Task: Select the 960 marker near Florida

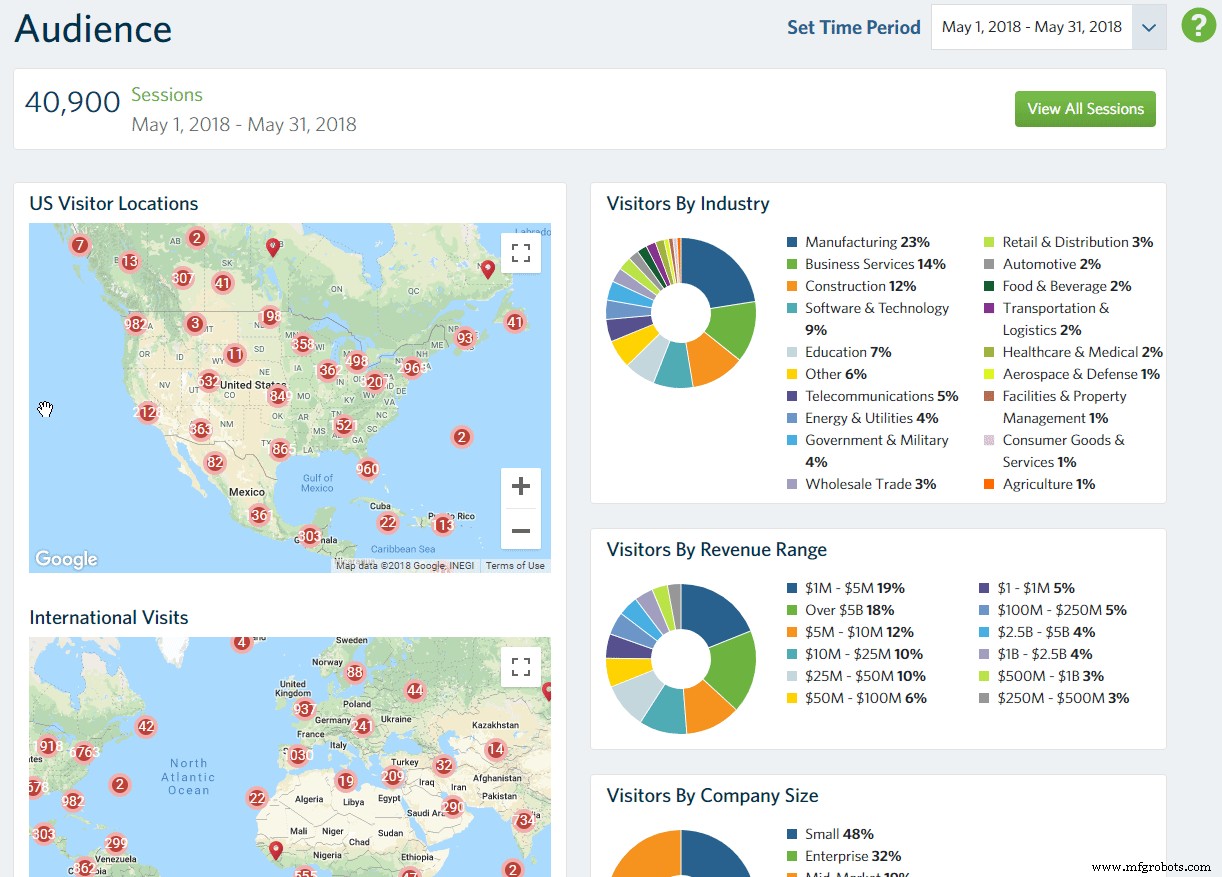Action: [x=367, y=468]
